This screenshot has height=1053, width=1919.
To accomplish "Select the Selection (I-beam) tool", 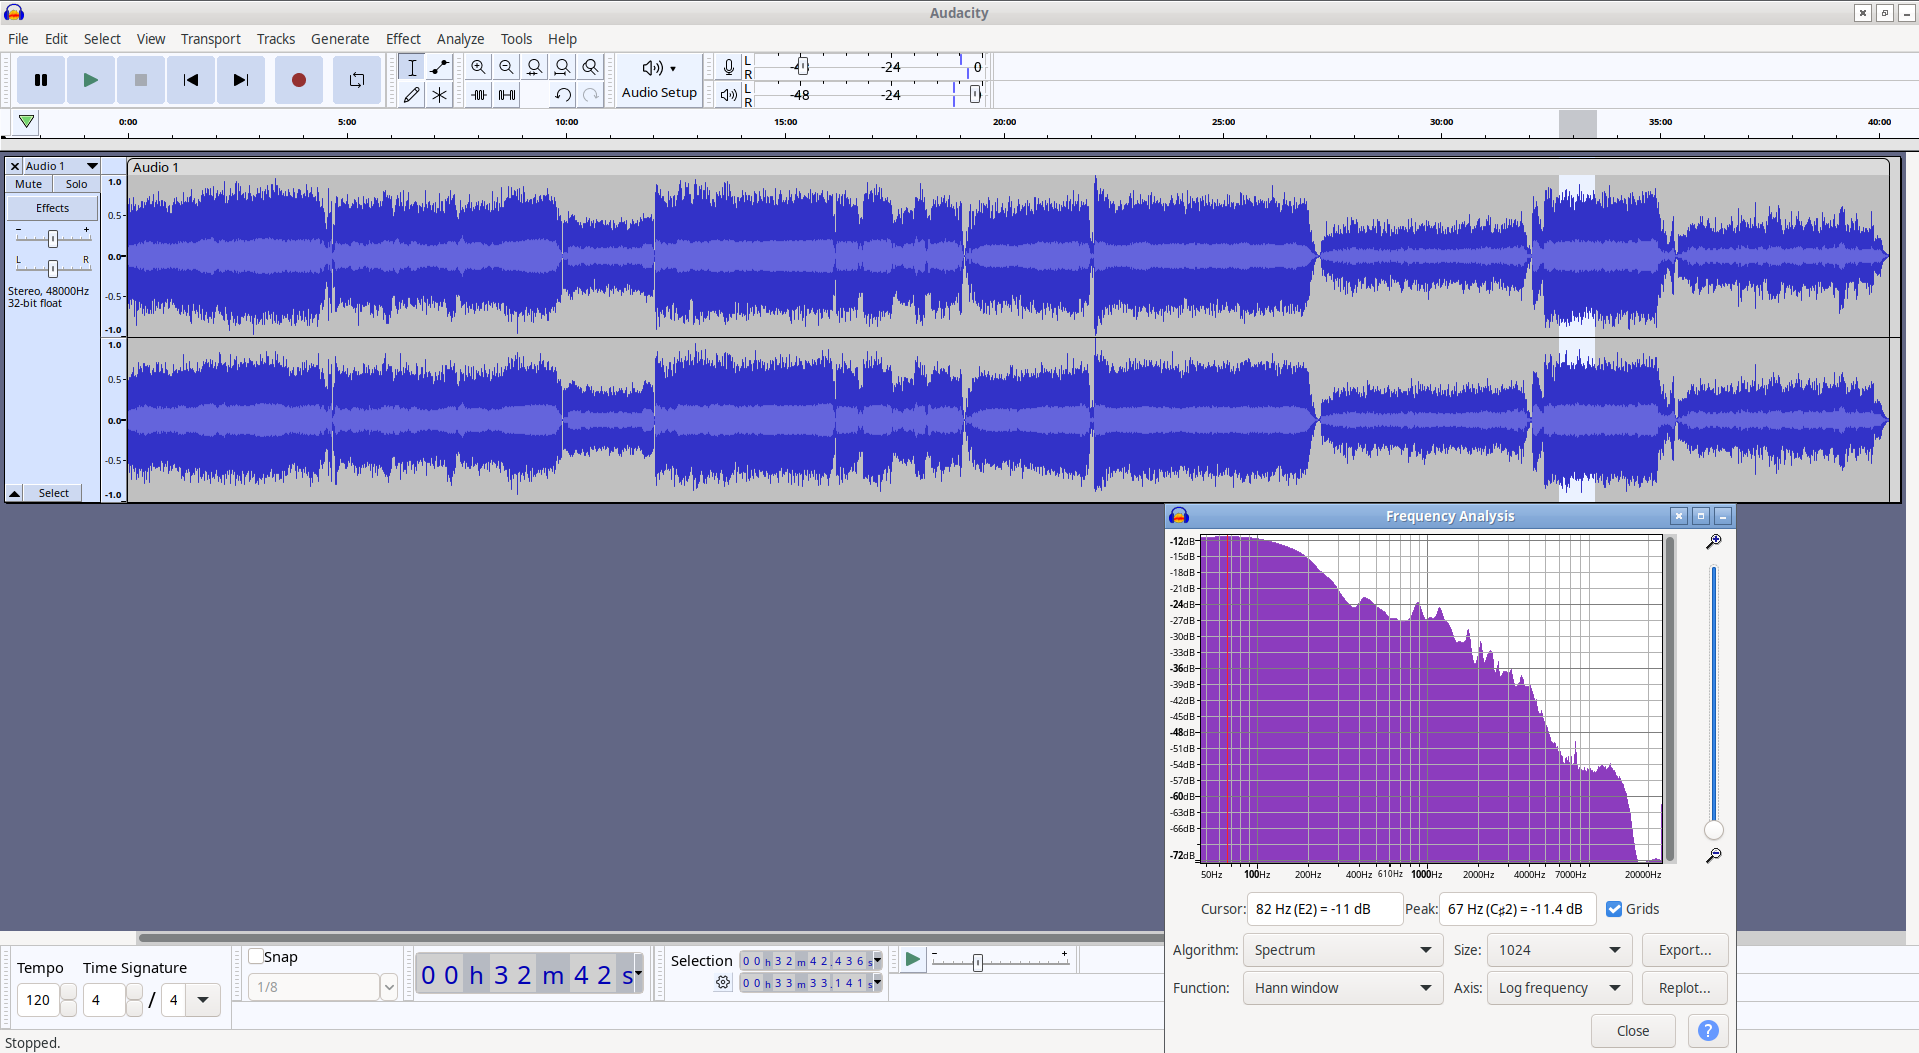I will [x=411, y=67].
